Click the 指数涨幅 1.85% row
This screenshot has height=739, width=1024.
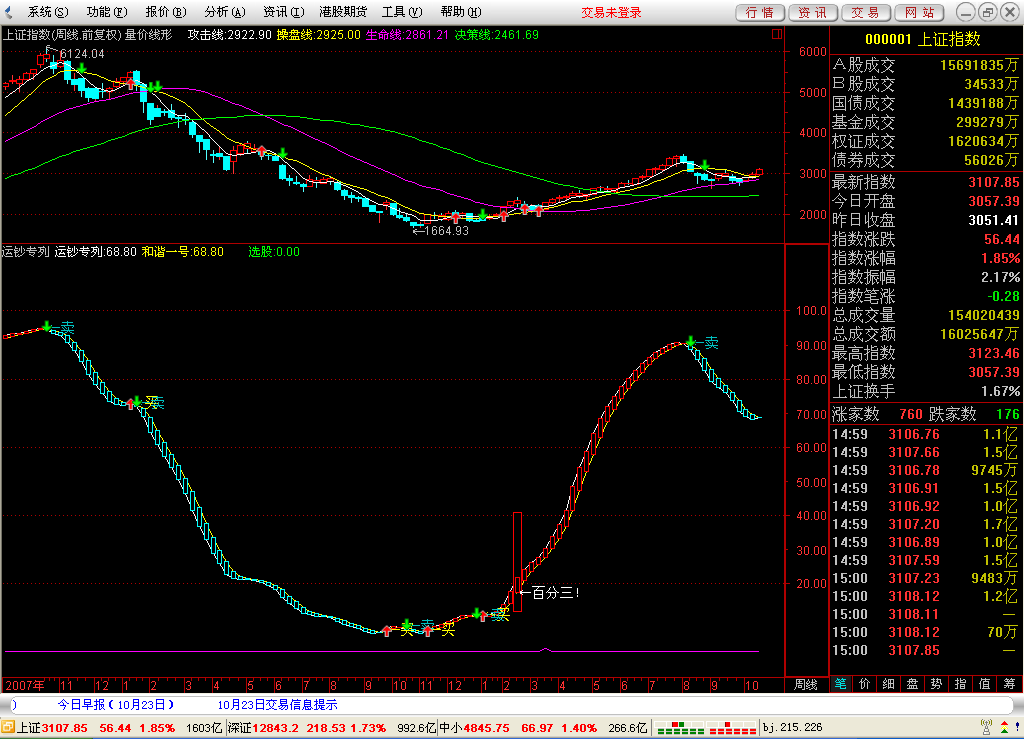925,258
